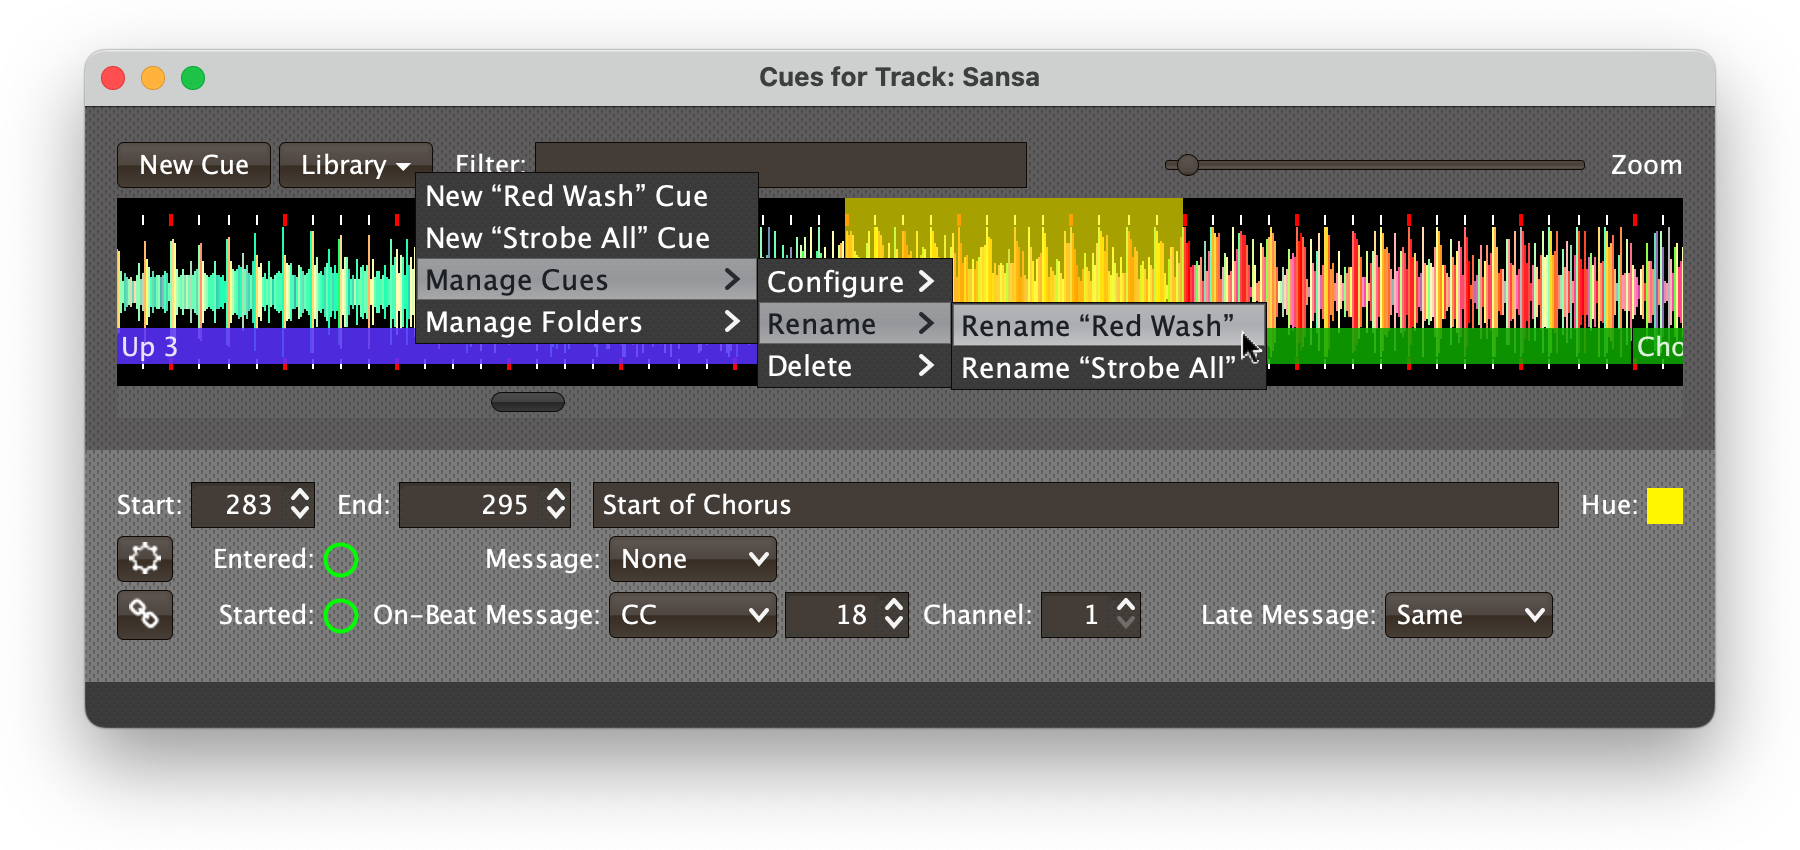The image size is (1800, 850).
Task: Open the Configure submenu
Action: click(854, 282)
